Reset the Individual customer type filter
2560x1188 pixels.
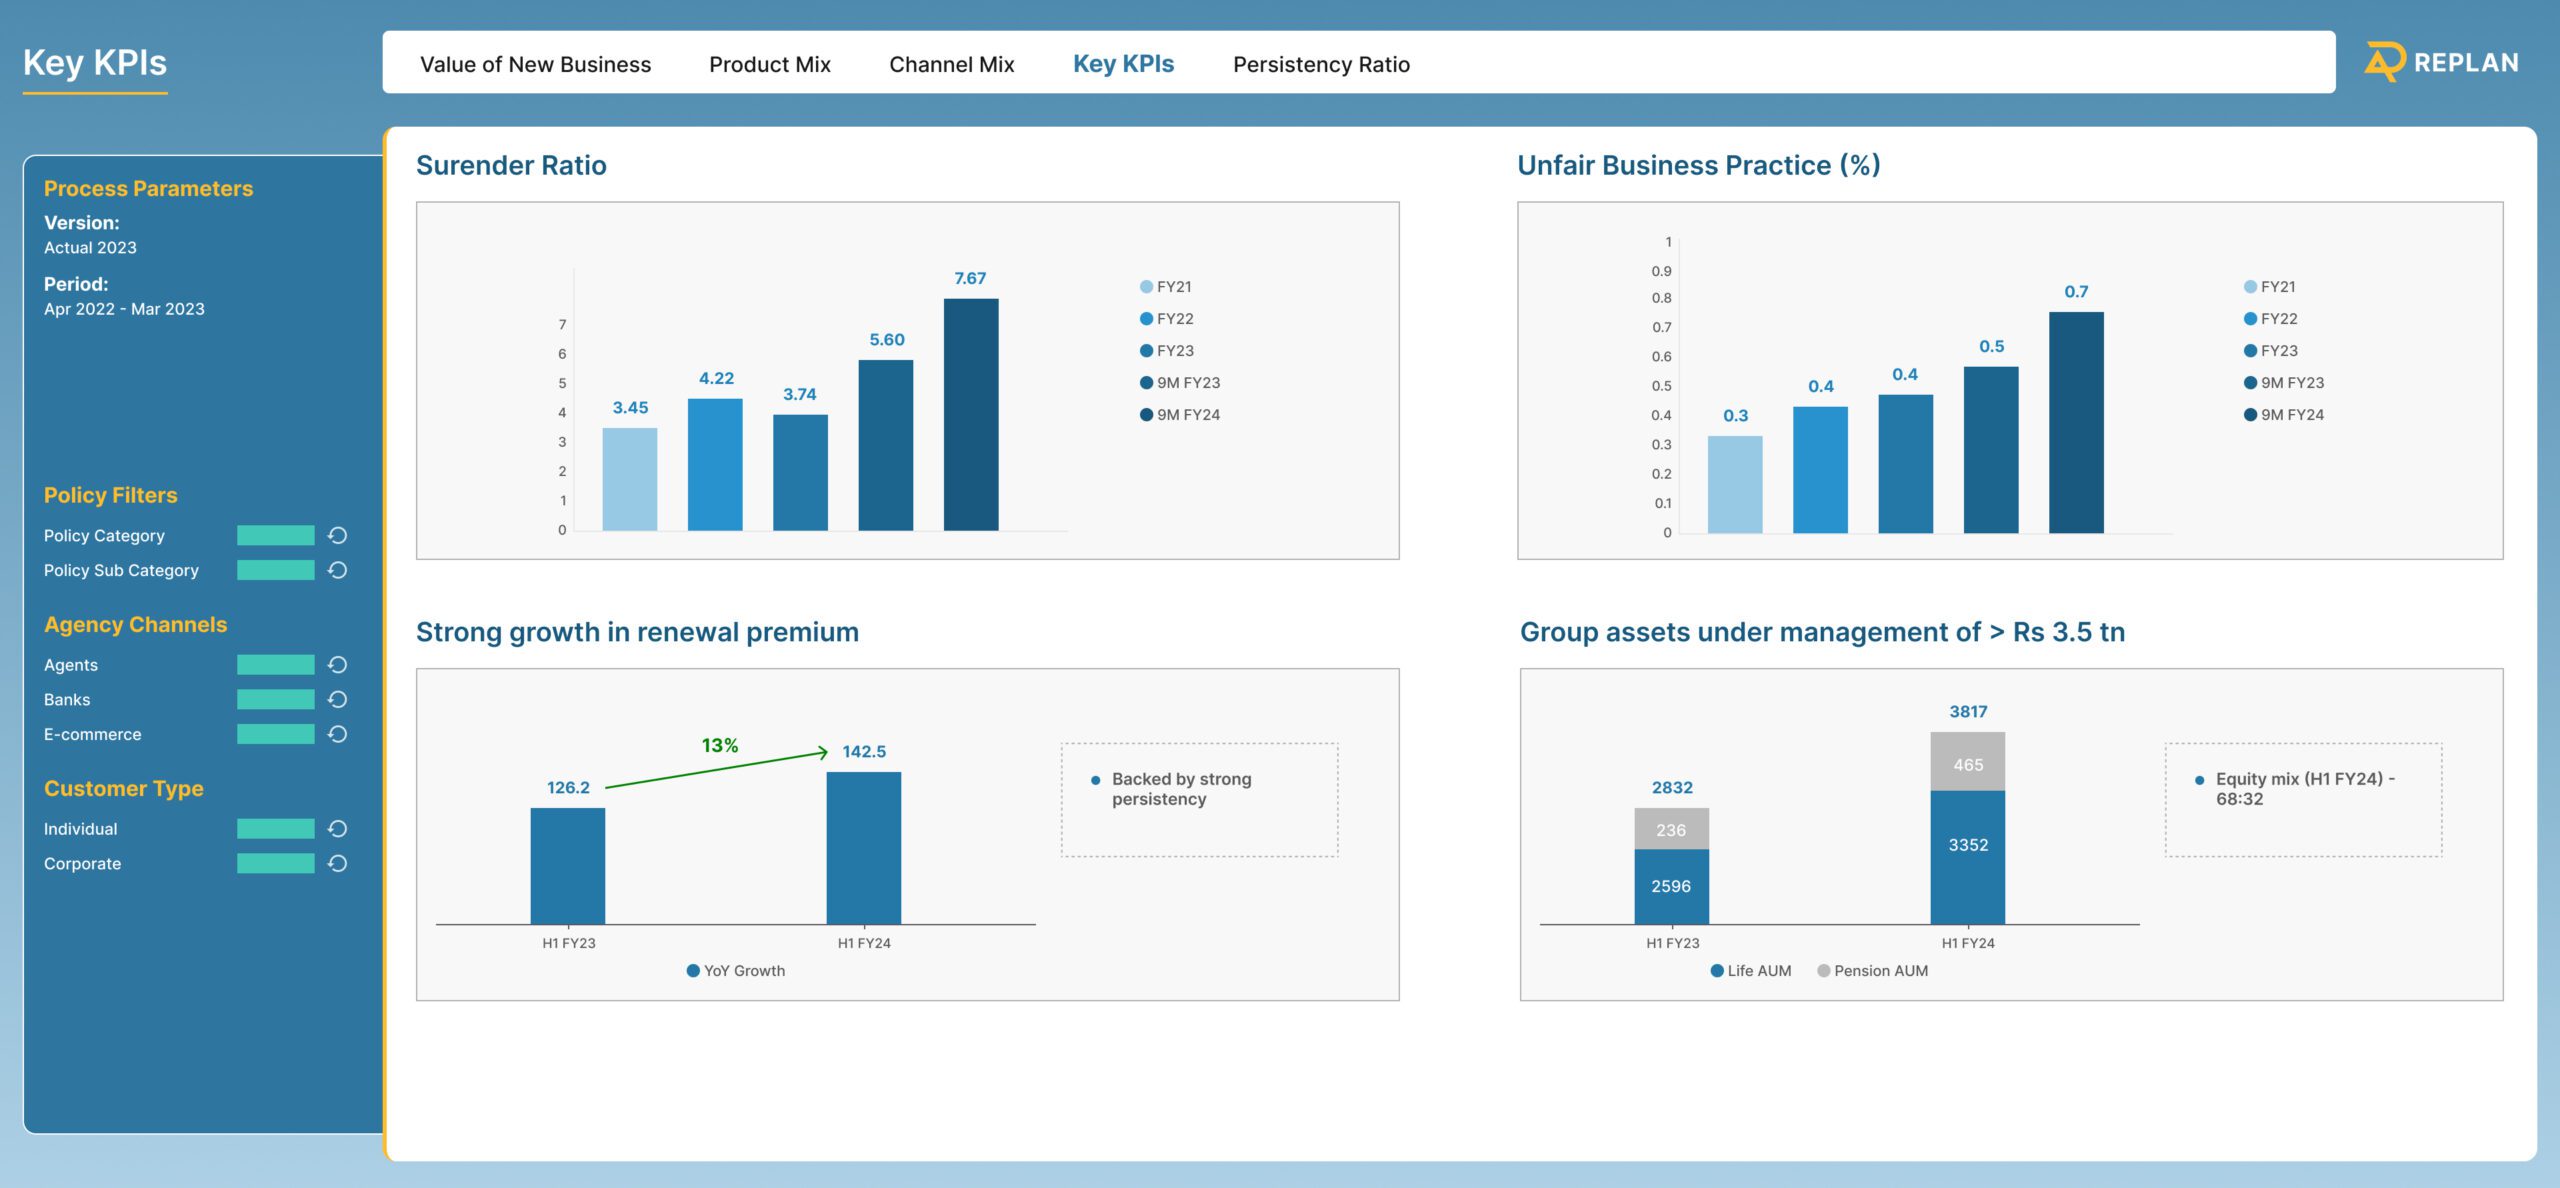pos(338,828)
